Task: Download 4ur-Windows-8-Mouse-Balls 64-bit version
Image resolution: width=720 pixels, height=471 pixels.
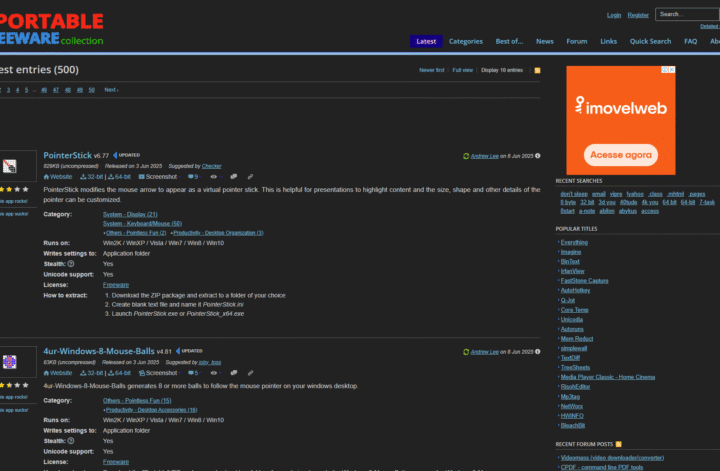Action: 119,373
